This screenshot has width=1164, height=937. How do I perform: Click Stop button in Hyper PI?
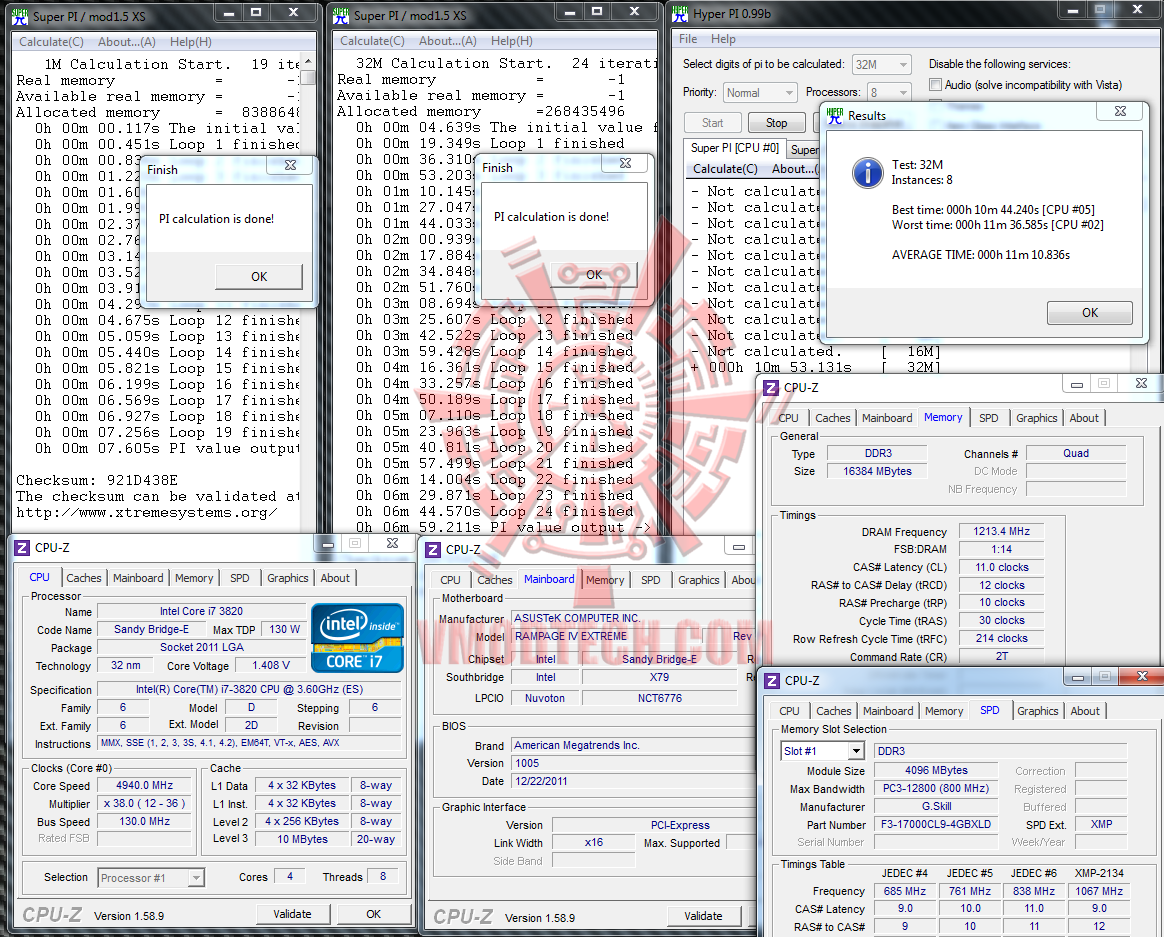pyautogui.click(x=776, y=123)
